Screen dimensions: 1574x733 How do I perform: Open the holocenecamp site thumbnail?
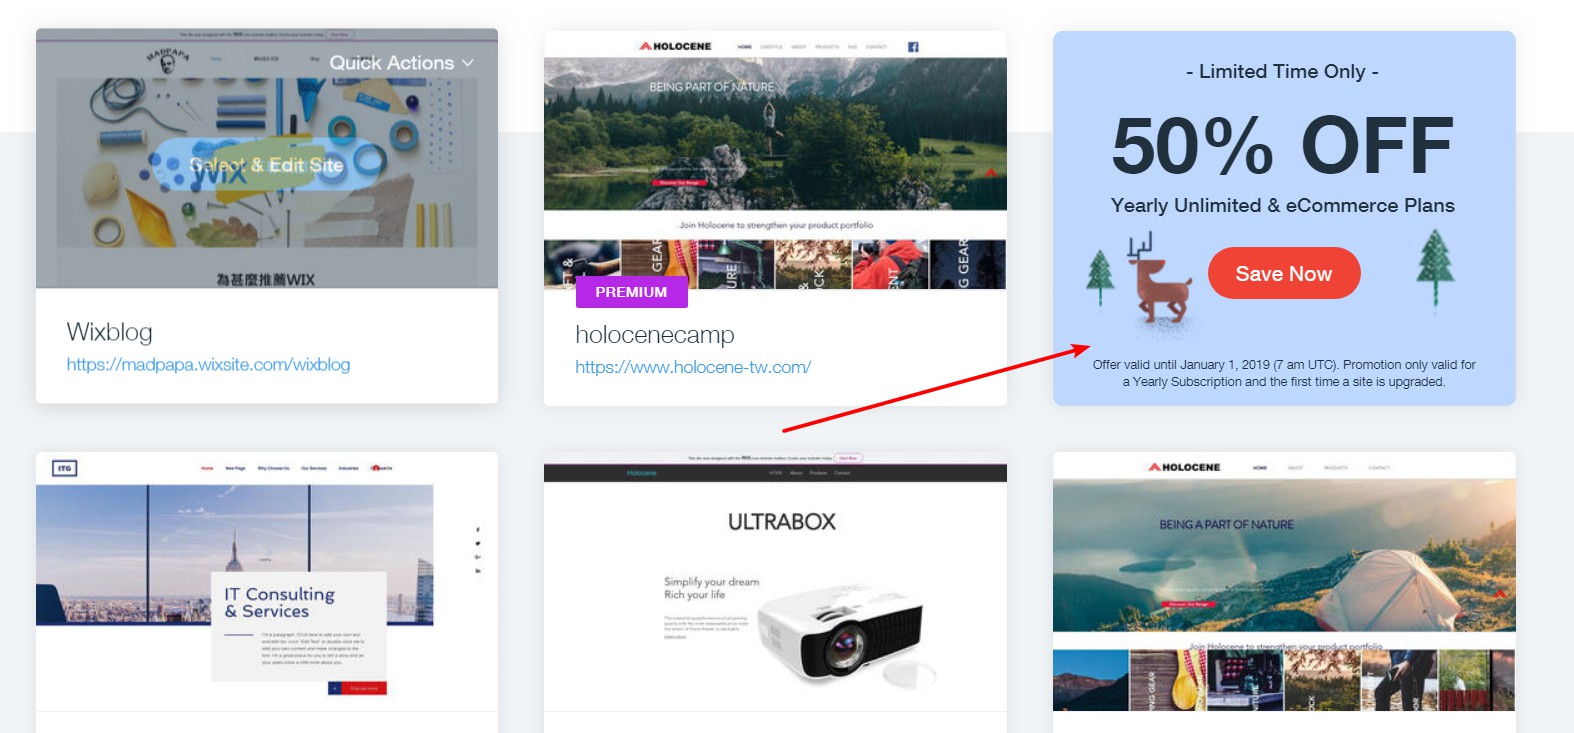775,160
